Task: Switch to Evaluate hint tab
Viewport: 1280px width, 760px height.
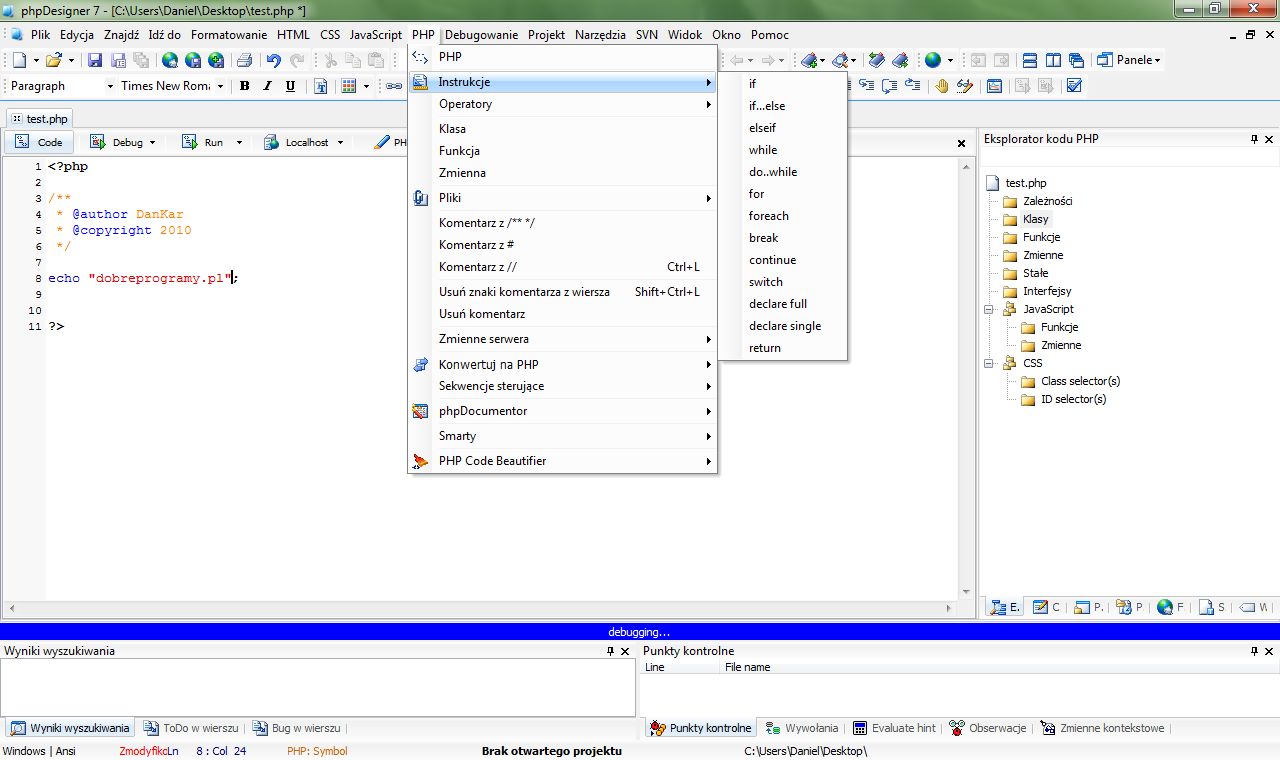Action: coord(895,728)
